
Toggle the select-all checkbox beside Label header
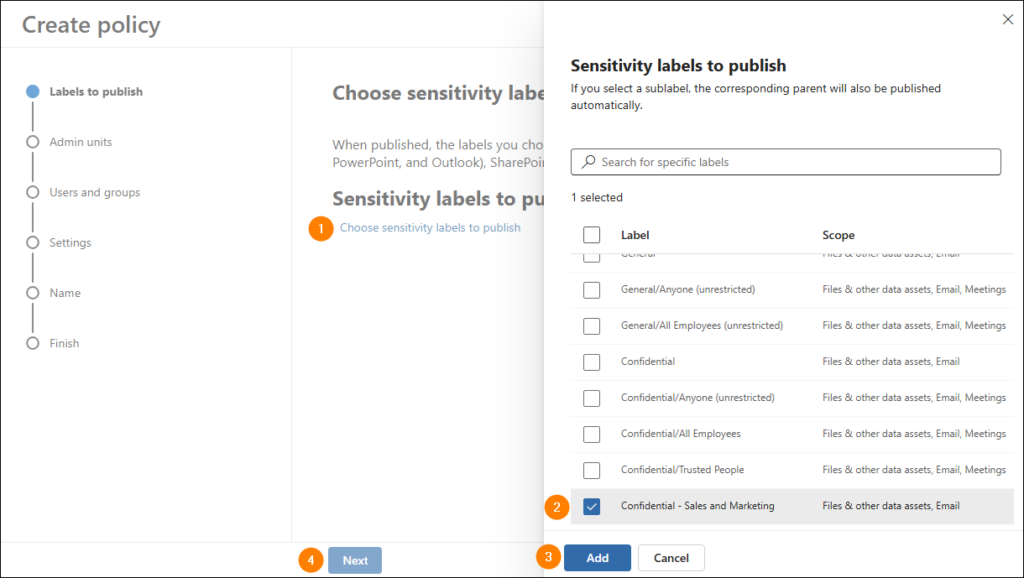[592, 234]
